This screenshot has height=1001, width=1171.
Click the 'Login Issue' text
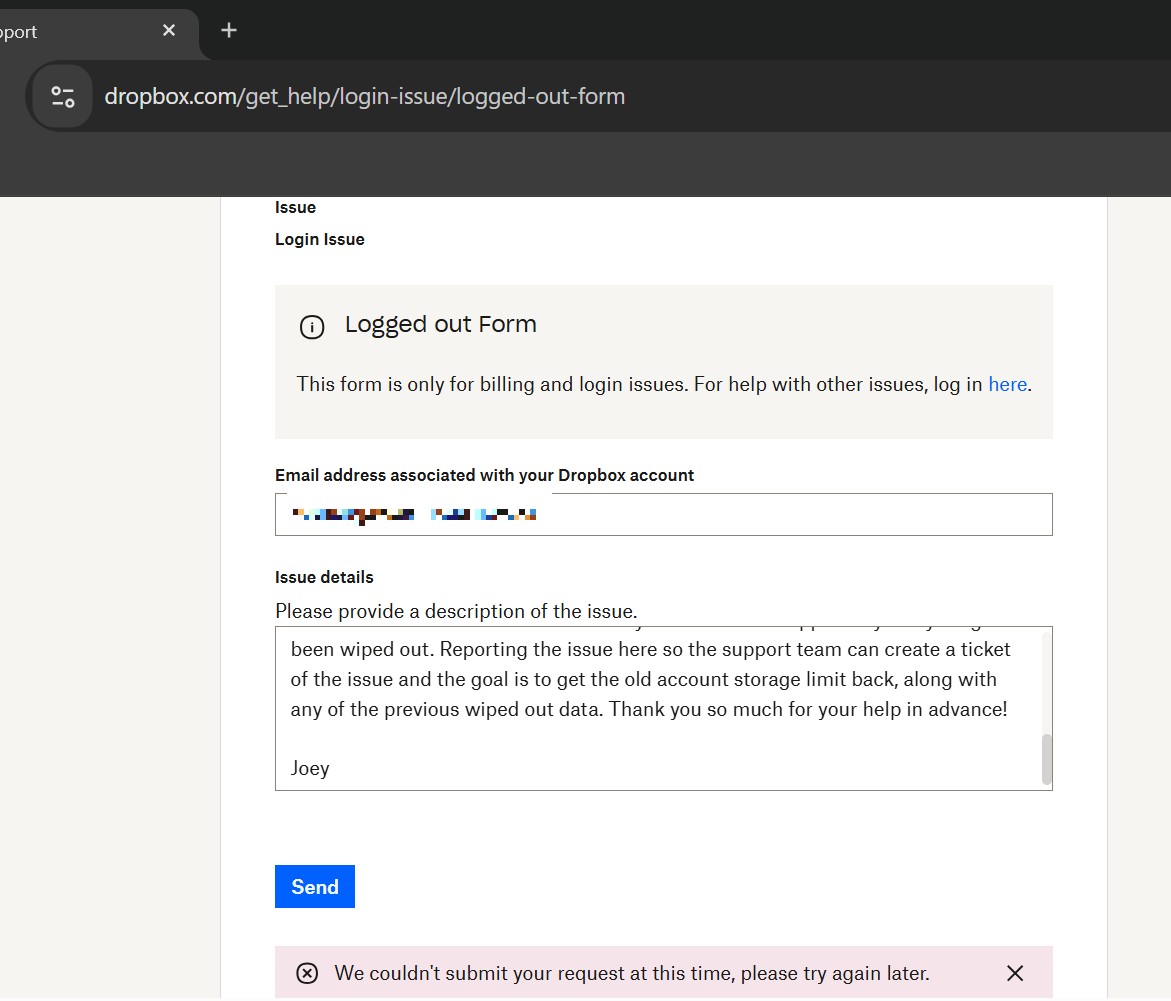pyautogui.click(x=320, y=239)
